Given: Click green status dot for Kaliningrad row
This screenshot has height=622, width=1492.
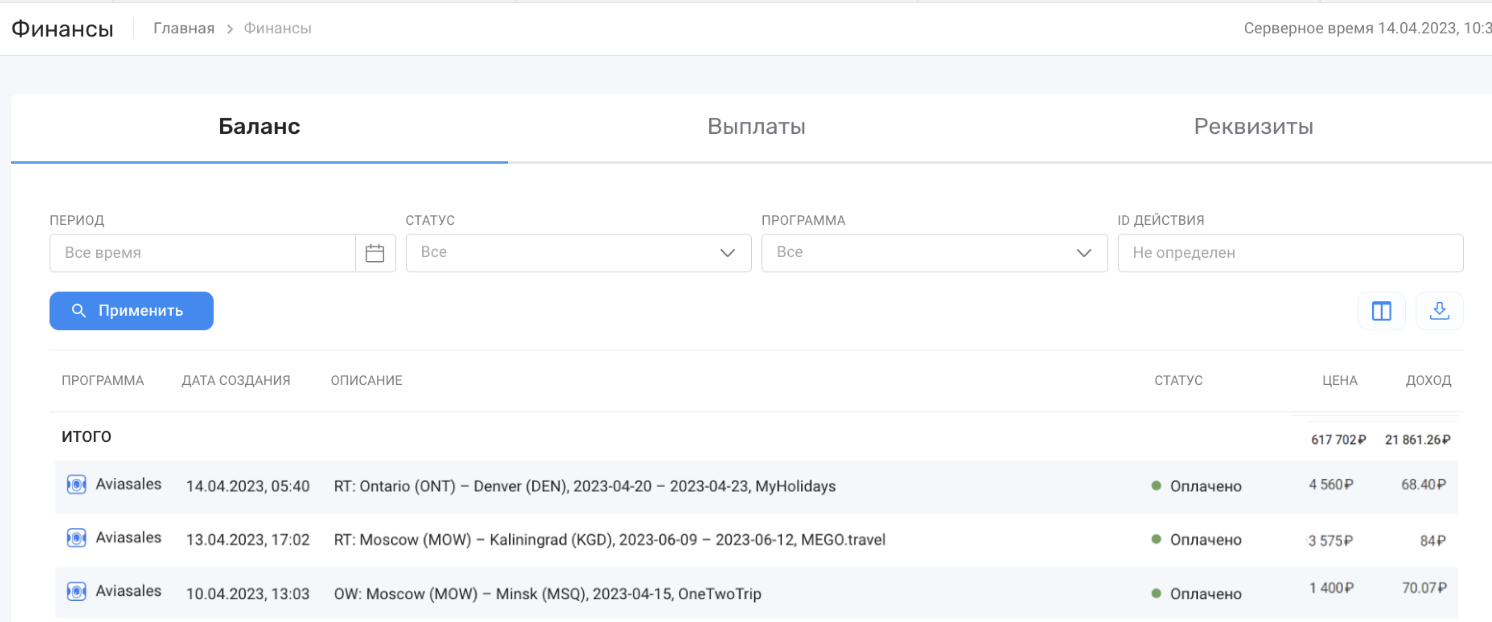Looking at the screenshot, I should coord(1156,539).
